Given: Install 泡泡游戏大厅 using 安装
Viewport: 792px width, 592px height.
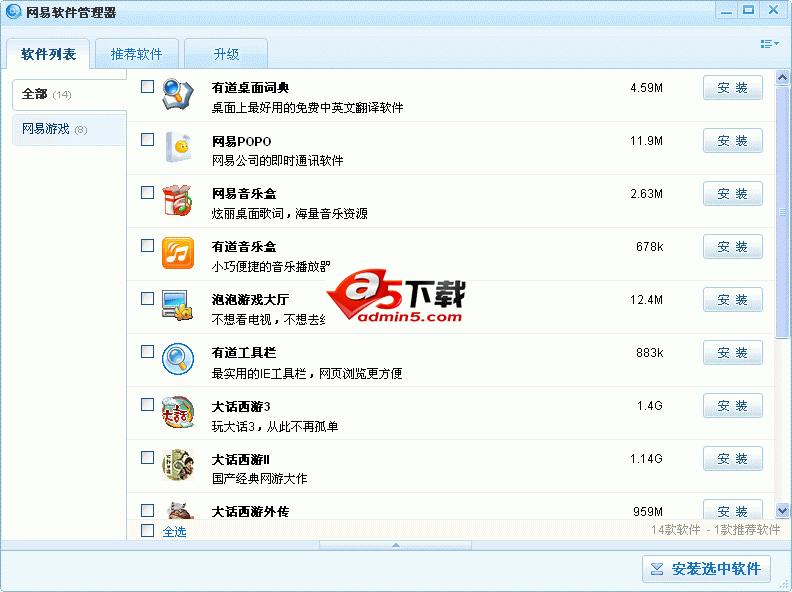Looking at the screenshot, I should click(x=732, y=300).
